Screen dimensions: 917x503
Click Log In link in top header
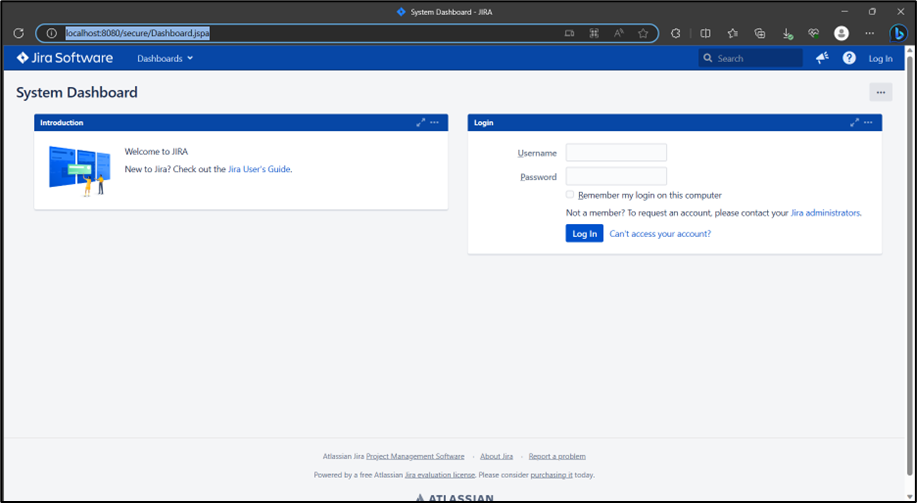click(x=880, y=58)
